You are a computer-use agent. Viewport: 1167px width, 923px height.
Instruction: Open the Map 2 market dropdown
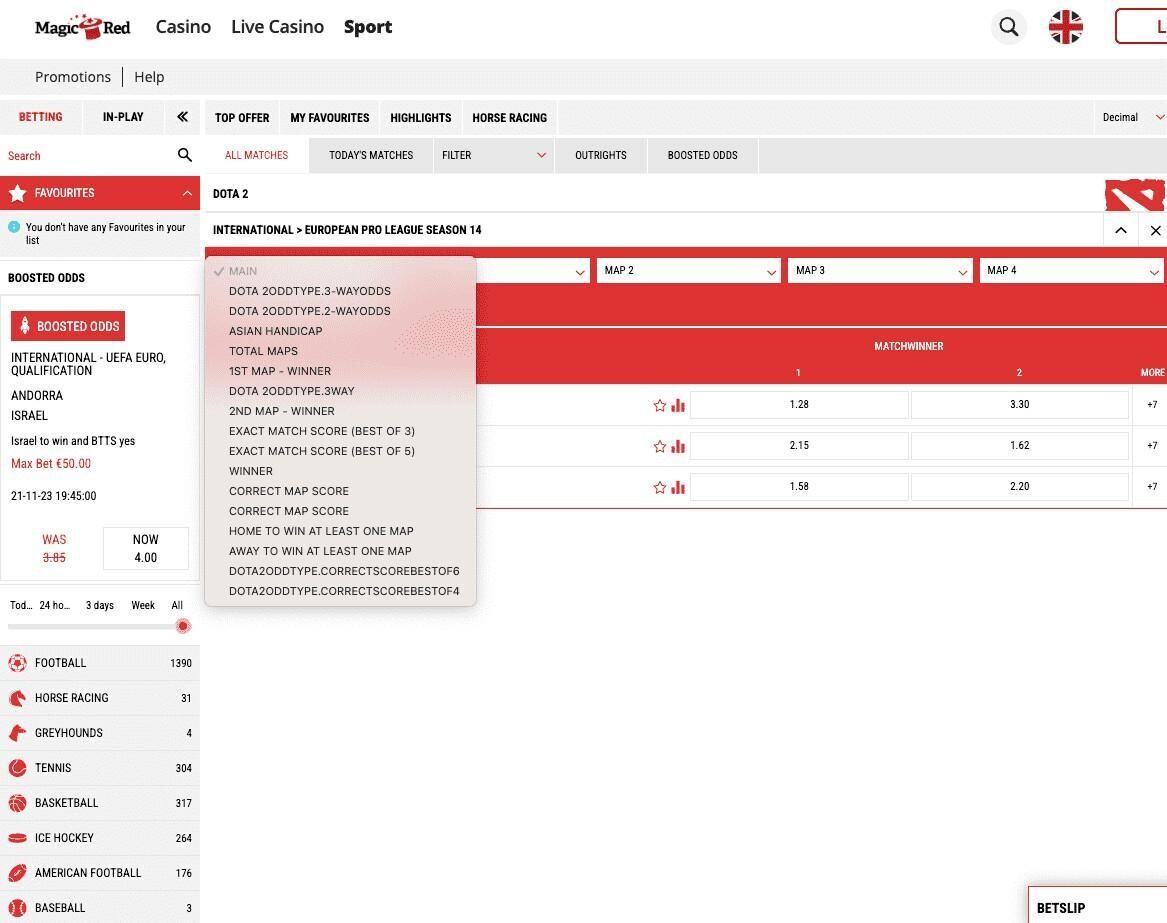point(688,270)
